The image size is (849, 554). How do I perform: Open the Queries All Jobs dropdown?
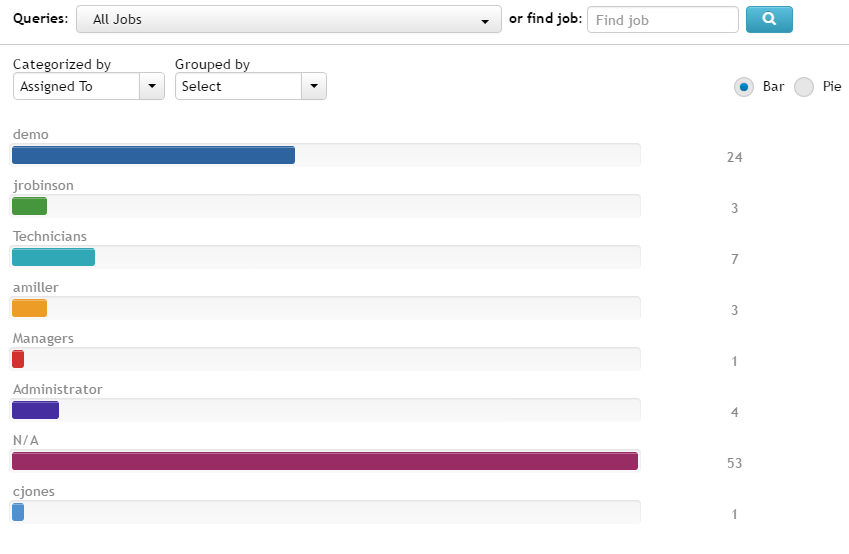pos(289,19)
